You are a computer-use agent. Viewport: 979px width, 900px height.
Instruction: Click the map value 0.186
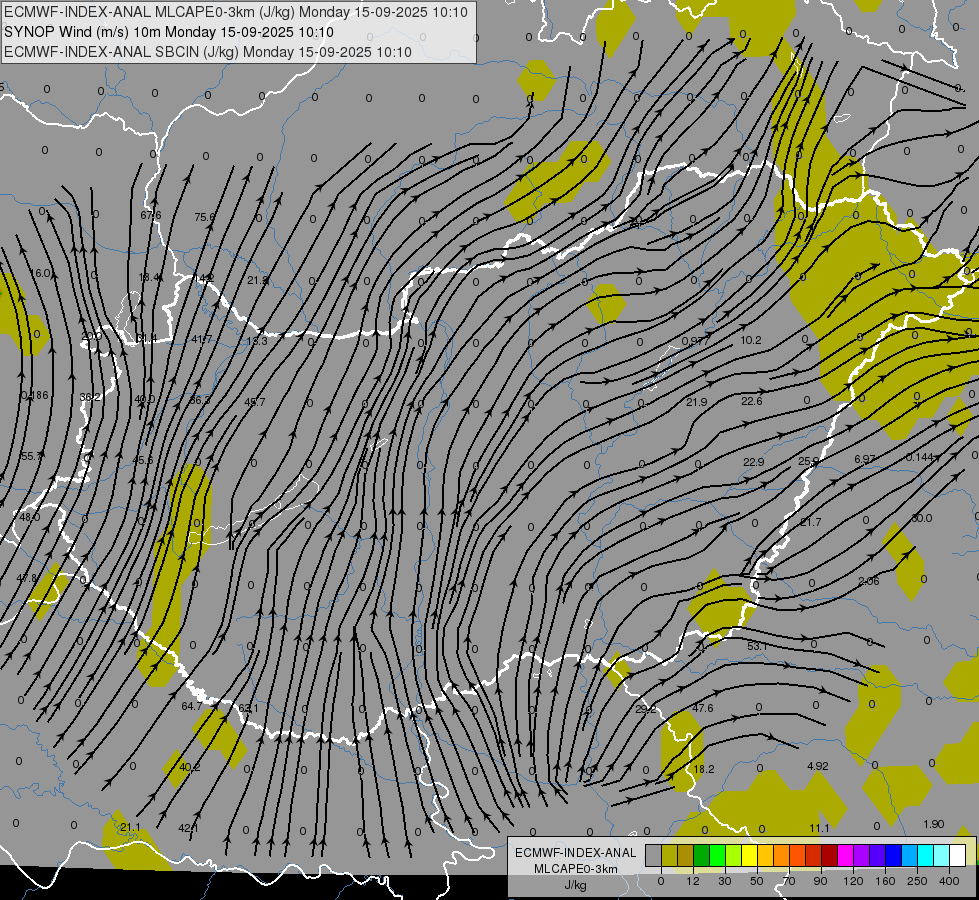coord(34,395)
